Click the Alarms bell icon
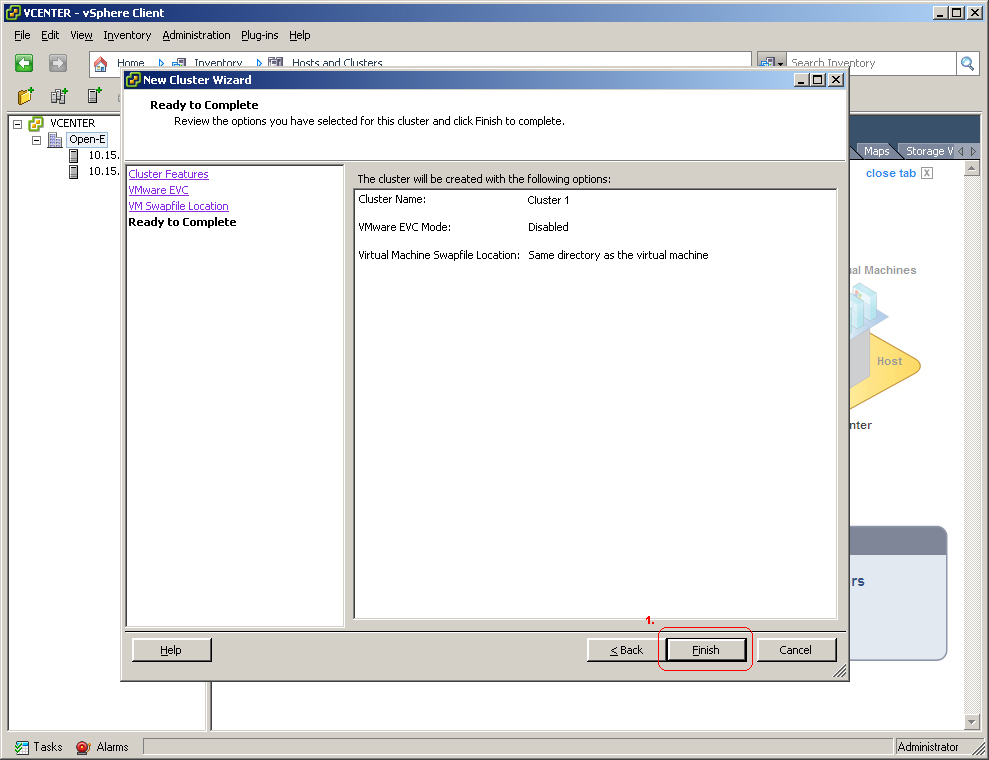The width and height of the screenshot is (989, 760). (x=83, y=747)
